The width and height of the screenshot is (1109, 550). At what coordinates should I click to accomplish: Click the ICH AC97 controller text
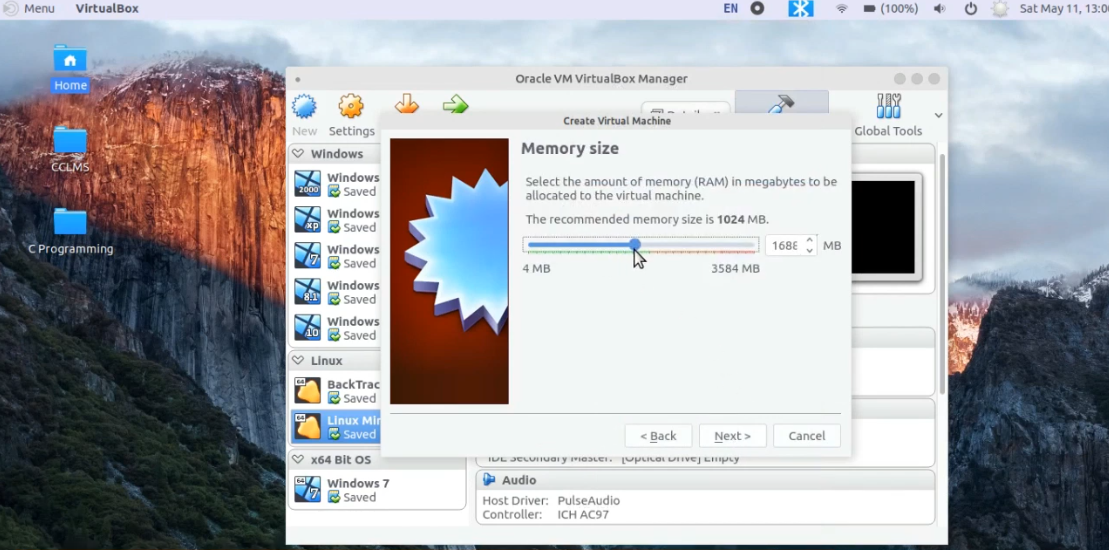583,515
